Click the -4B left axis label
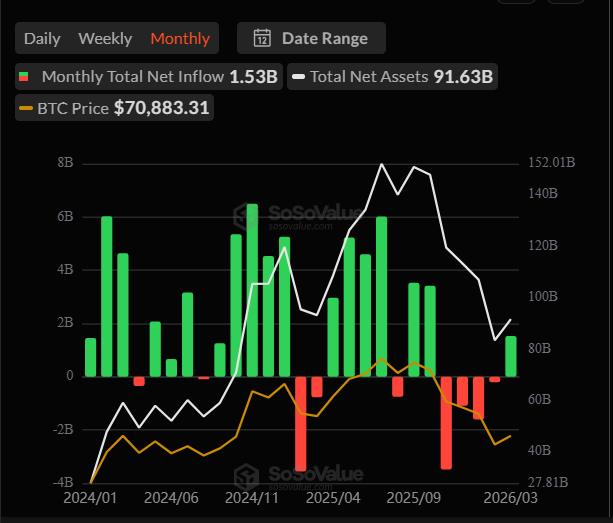Screen dimensions: 613x523 tap(63, 482)
